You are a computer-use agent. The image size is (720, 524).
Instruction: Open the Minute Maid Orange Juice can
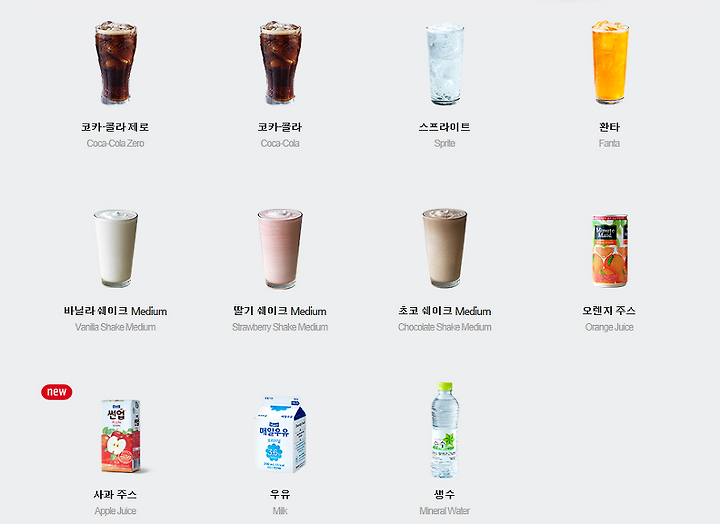[x=610, y=250]
